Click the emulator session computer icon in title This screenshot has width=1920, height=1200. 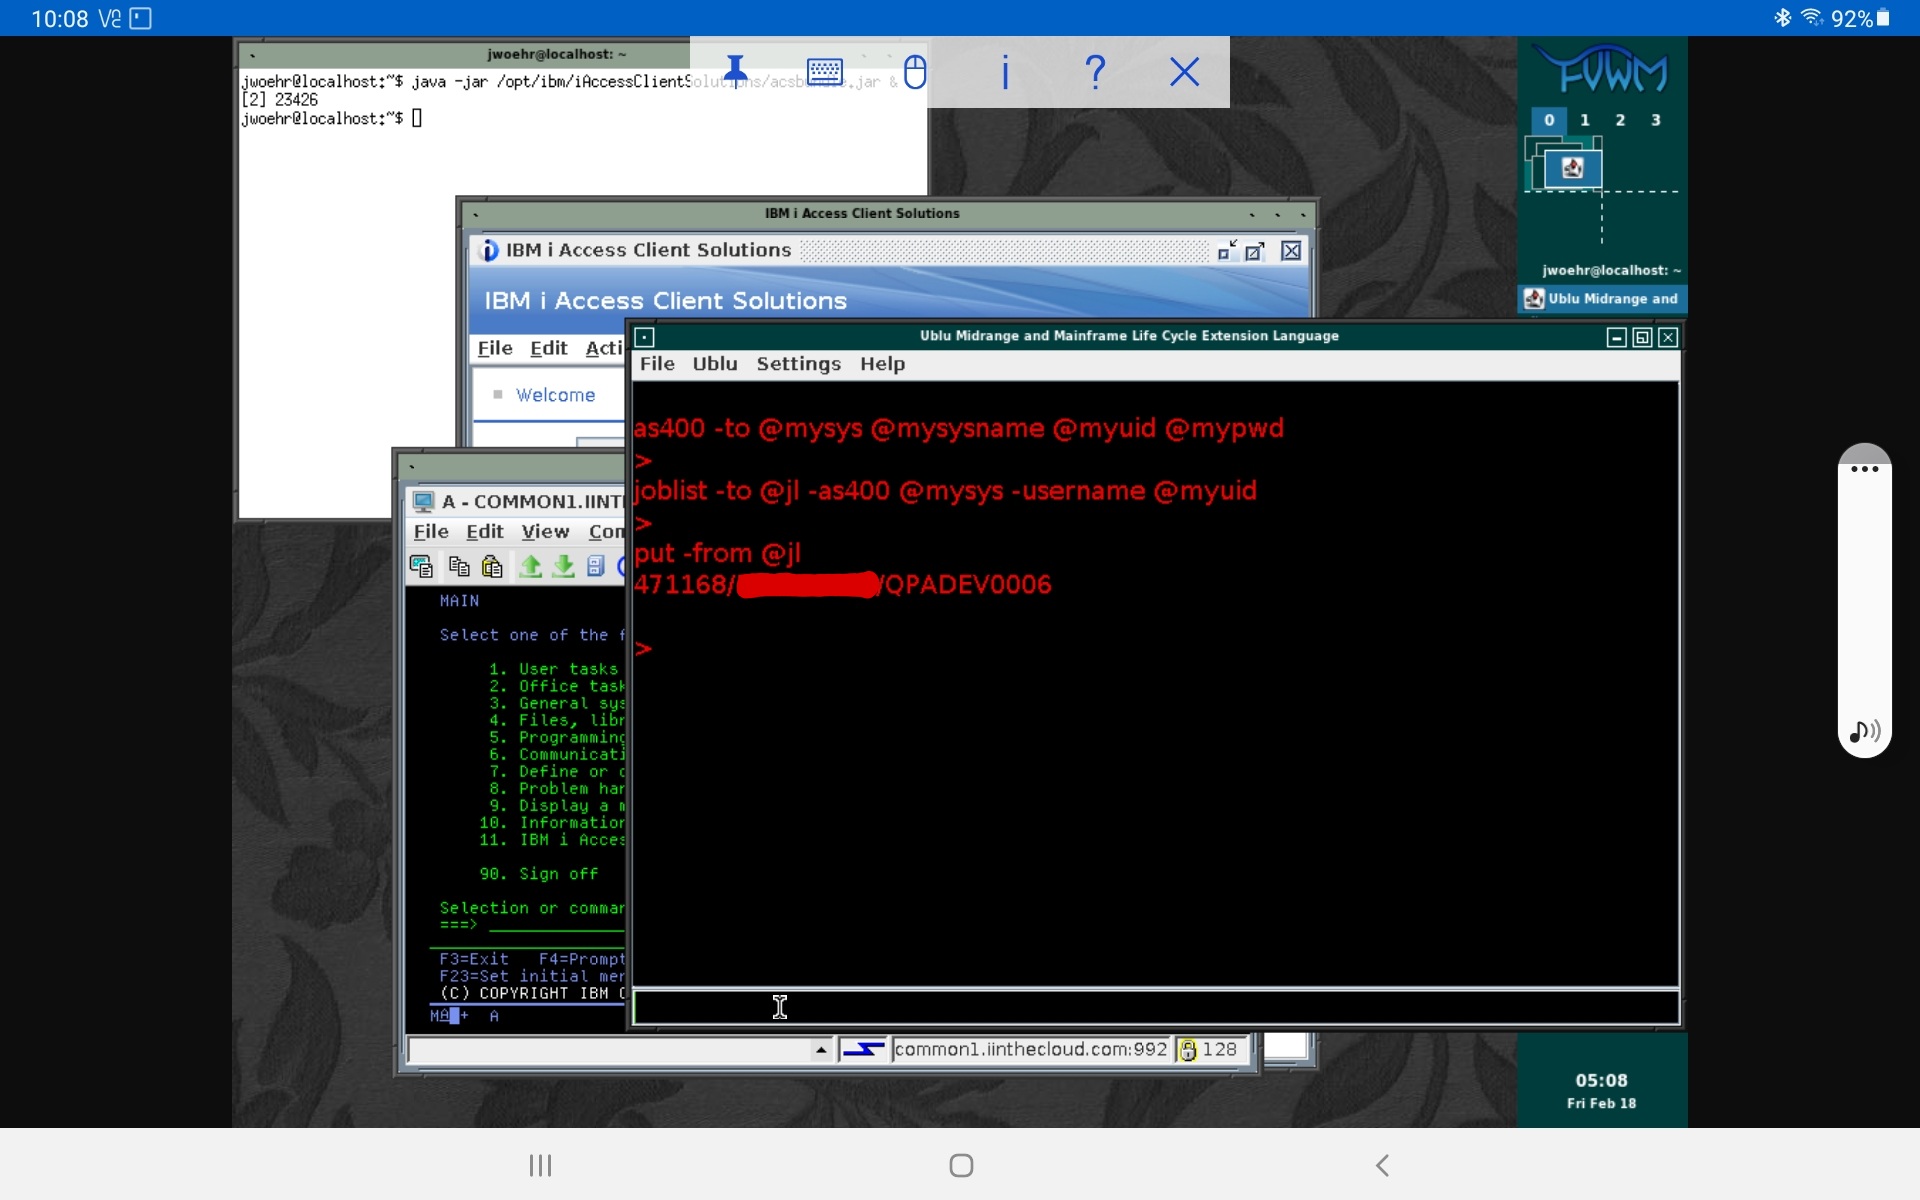[x=423, y=501]
